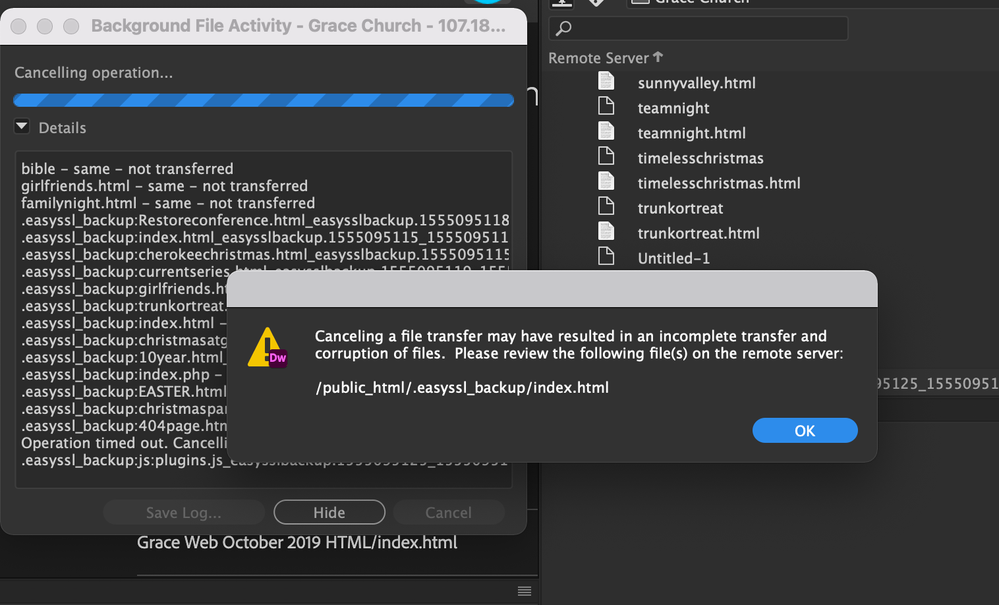Image resolution: width=999 pixels, height=605 pixels.
Task: Click the Save Log button
Action: click(x=183, y=511)
